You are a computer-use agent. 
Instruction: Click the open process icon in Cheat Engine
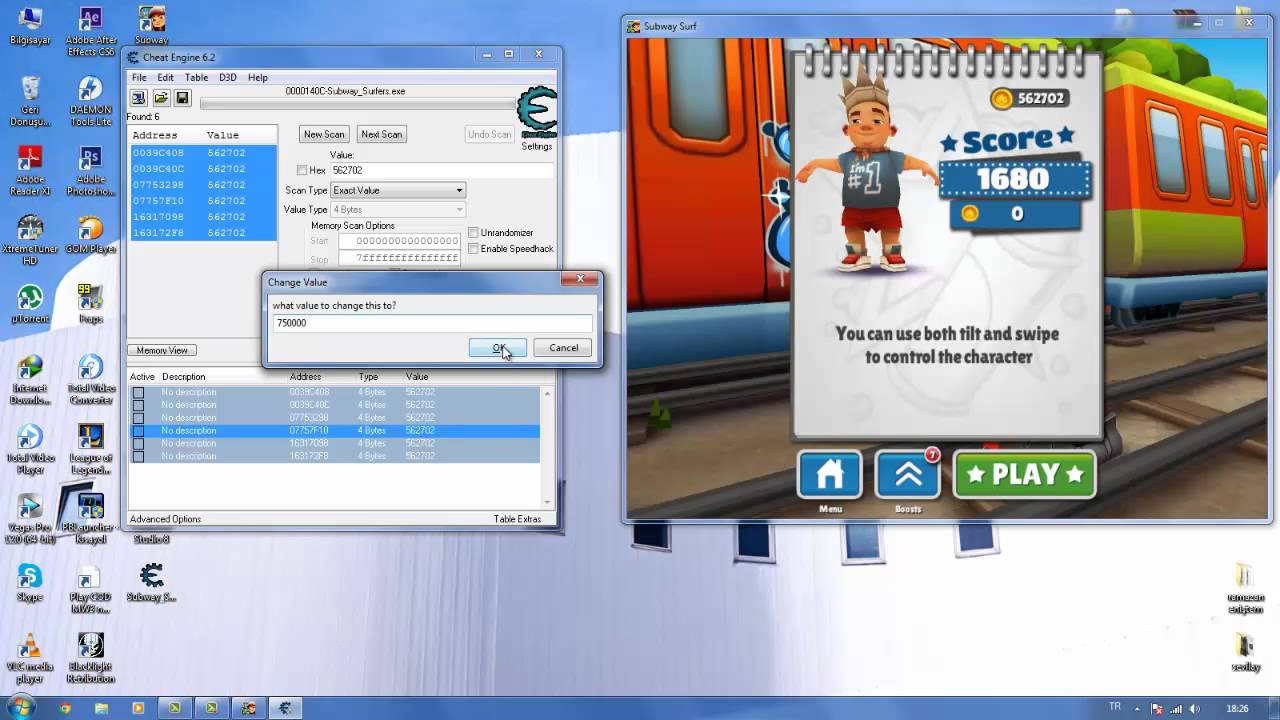click(139, 98)
